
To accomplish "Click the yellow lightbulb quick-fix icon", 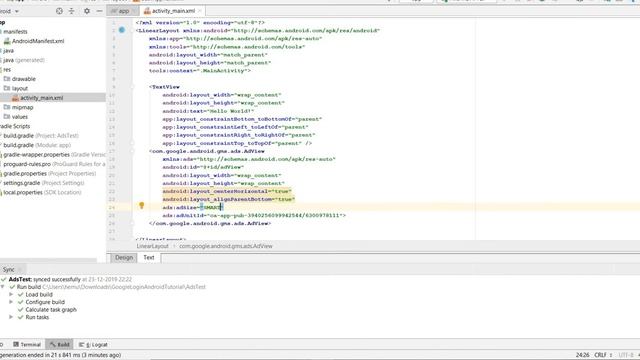I will coord(142,205).
